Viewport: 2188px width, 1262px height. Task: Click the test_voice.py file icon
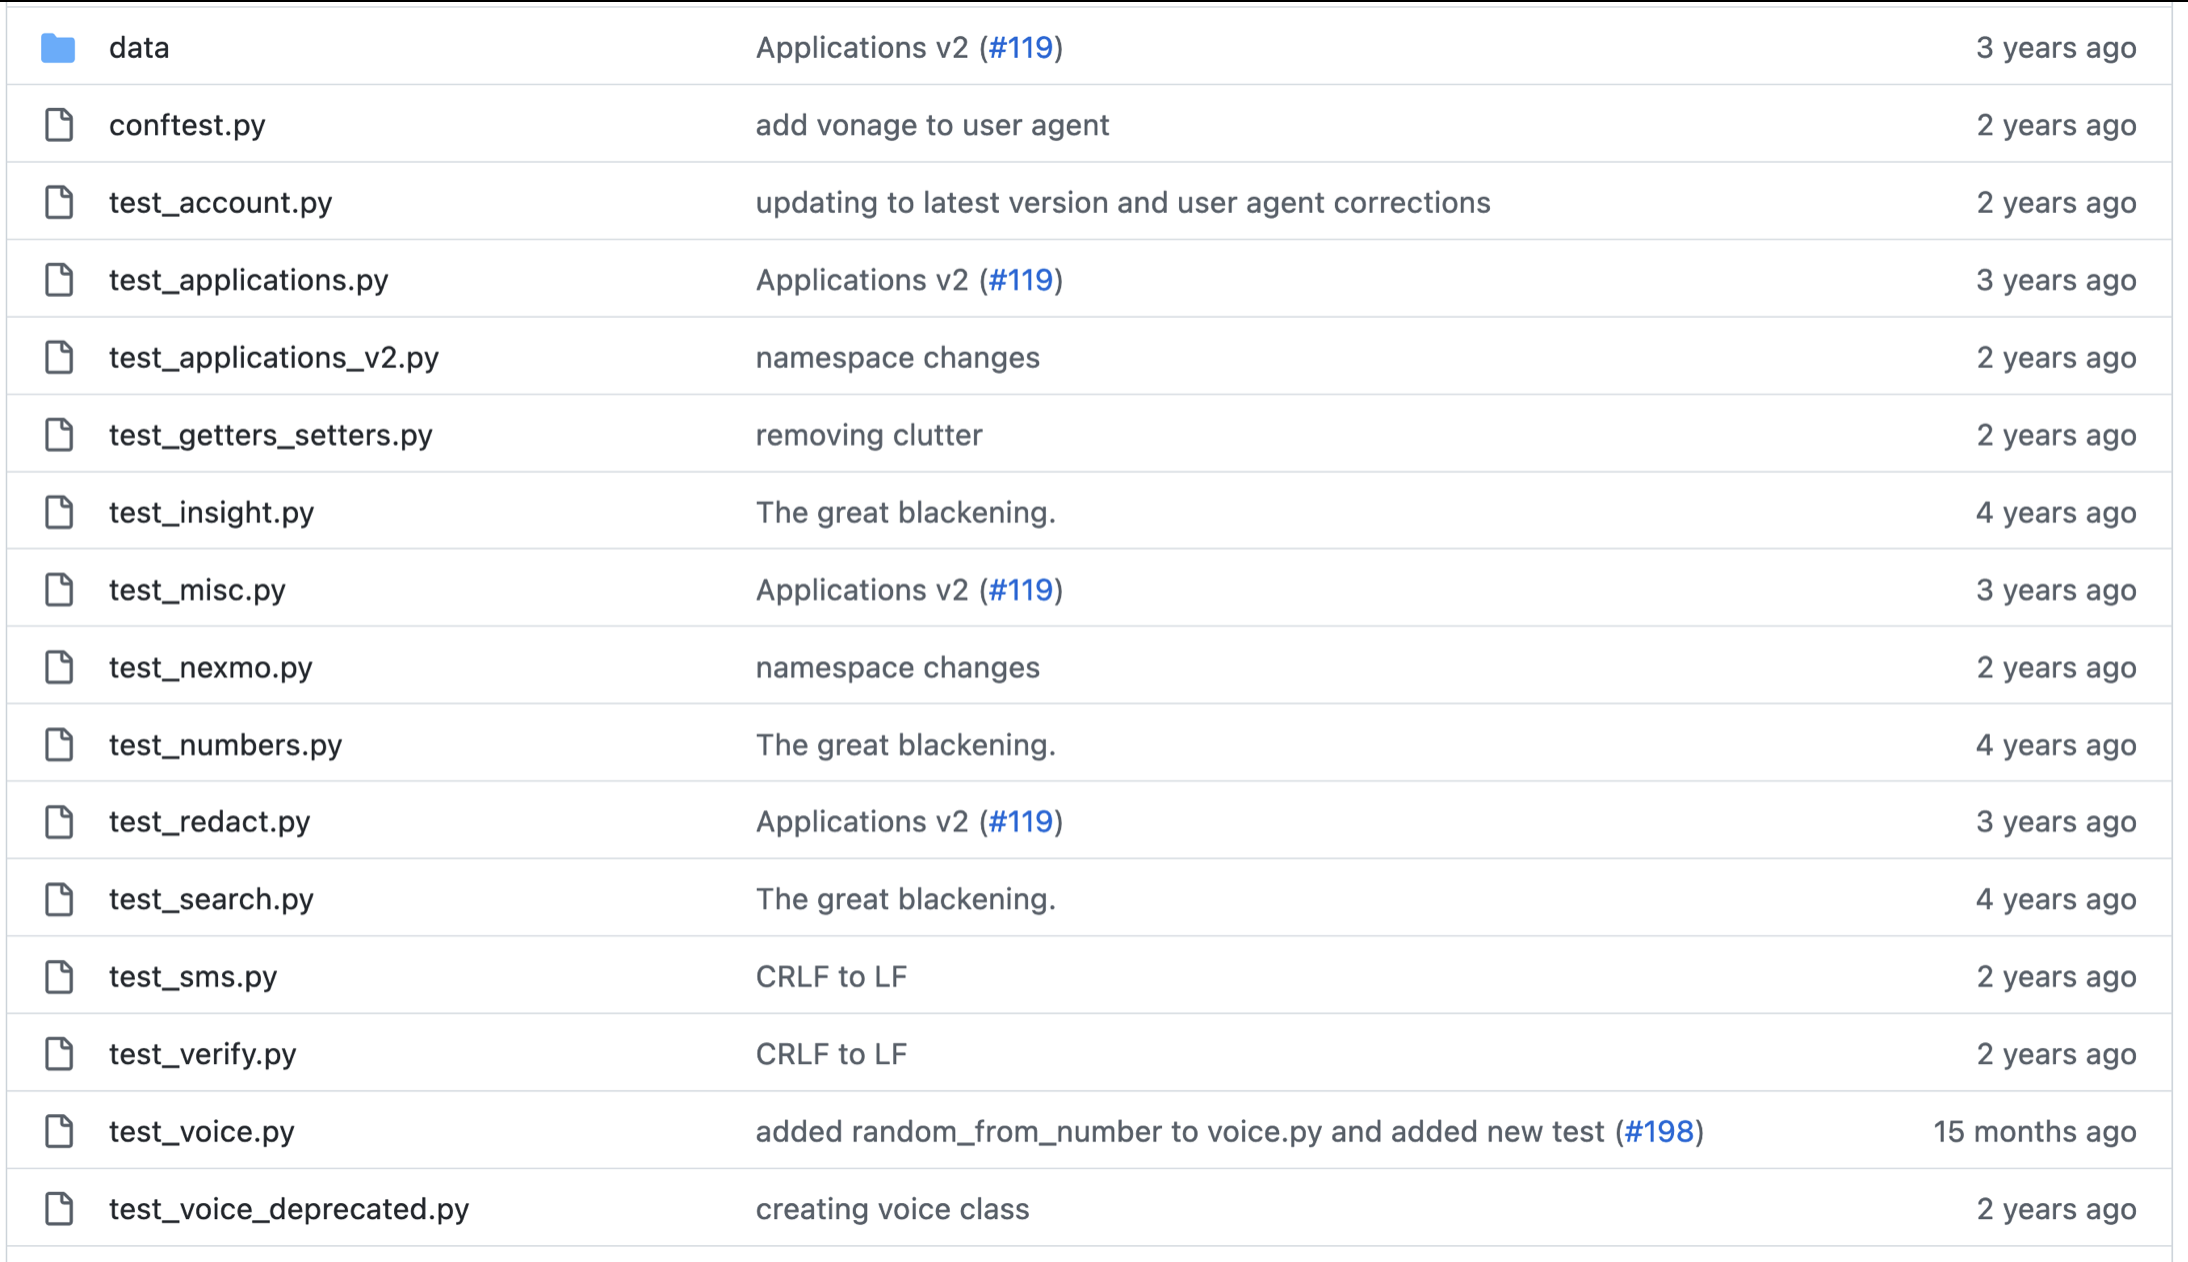click(59, 1132)
